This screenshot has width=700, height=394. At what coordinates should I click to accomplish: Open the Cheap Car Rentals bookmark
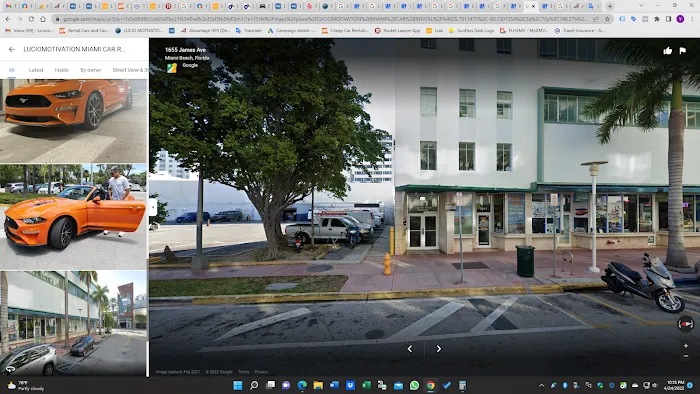click(345, 31)
